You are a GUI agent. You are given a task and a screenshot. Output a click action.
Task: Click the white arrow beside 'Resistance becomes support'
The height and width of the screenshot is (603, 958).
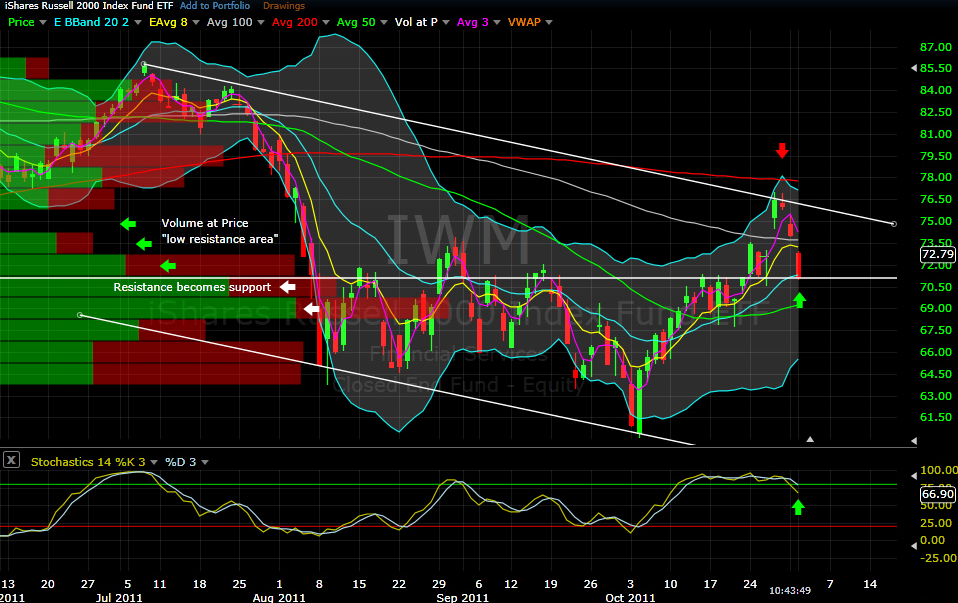(x=288, y=287)
